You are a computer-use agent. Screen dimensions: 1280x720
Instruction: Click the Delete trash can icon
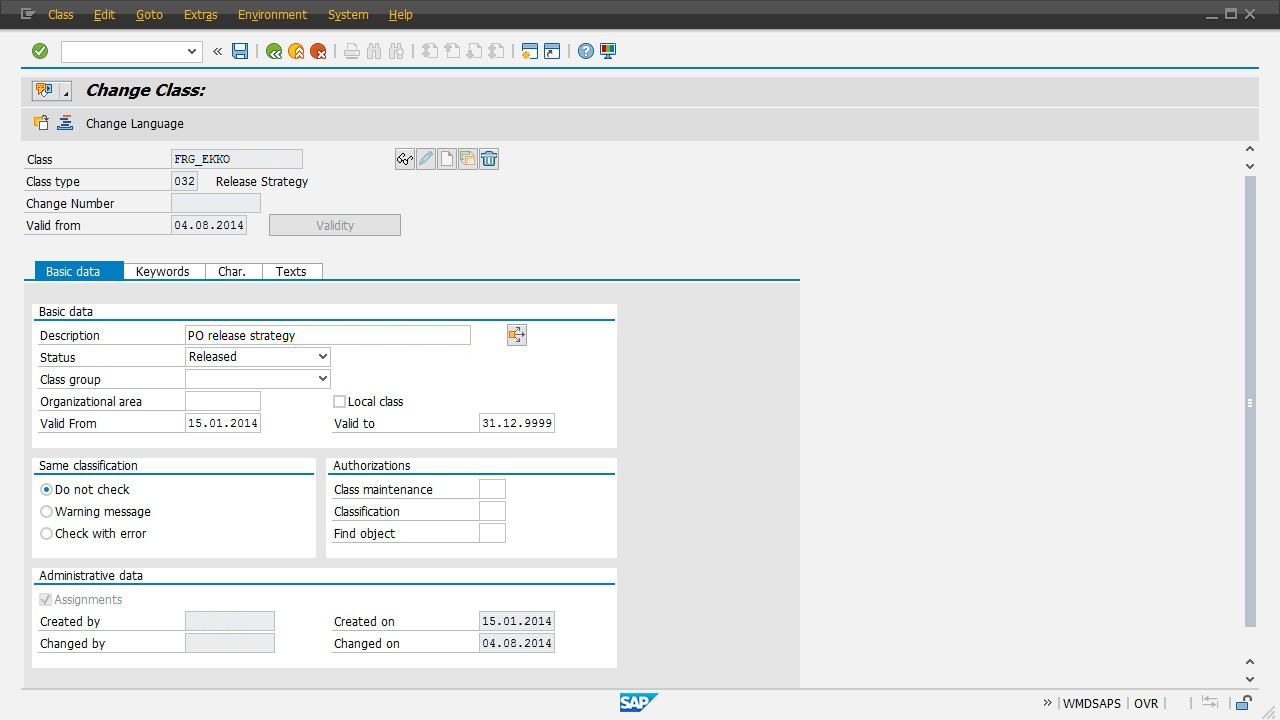(489, 159)
